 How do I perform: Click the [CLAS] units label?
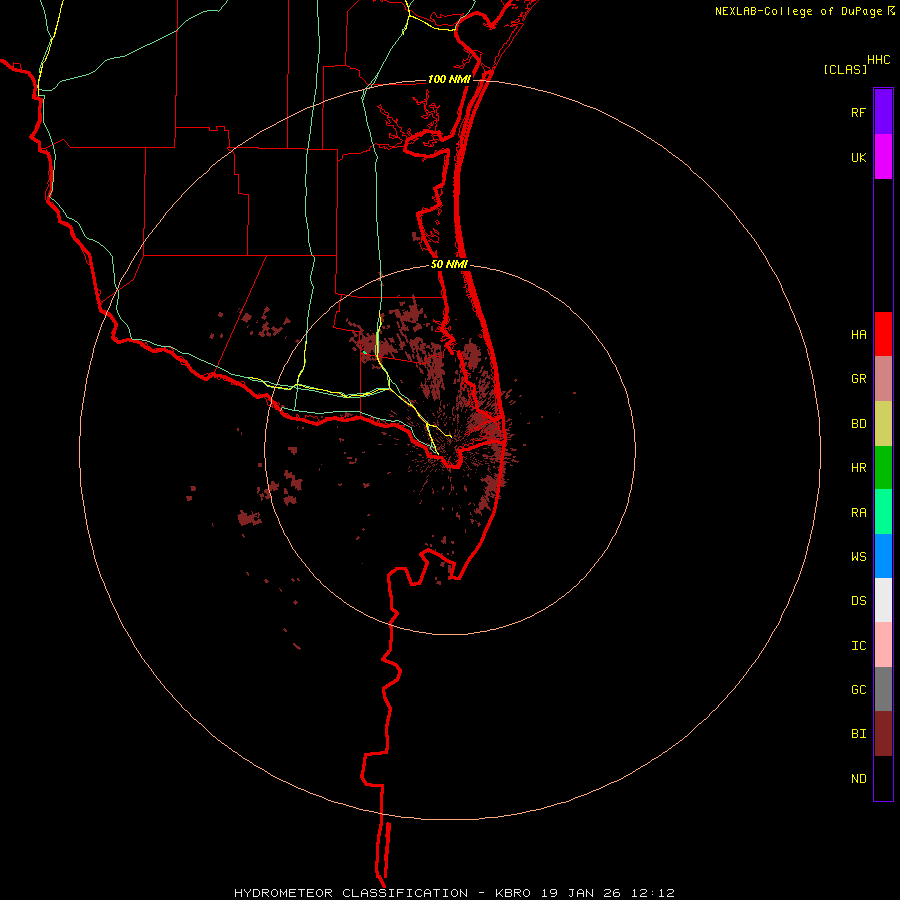pos(845,70)
